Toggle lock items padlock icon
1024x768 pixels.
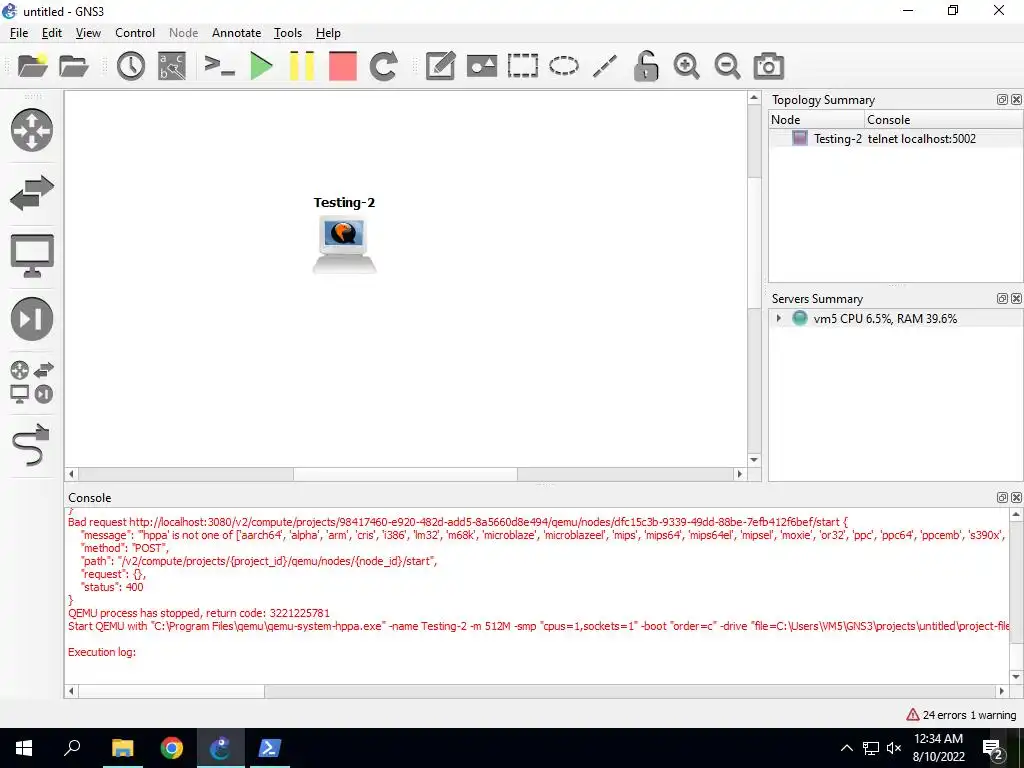pos(645,66)
